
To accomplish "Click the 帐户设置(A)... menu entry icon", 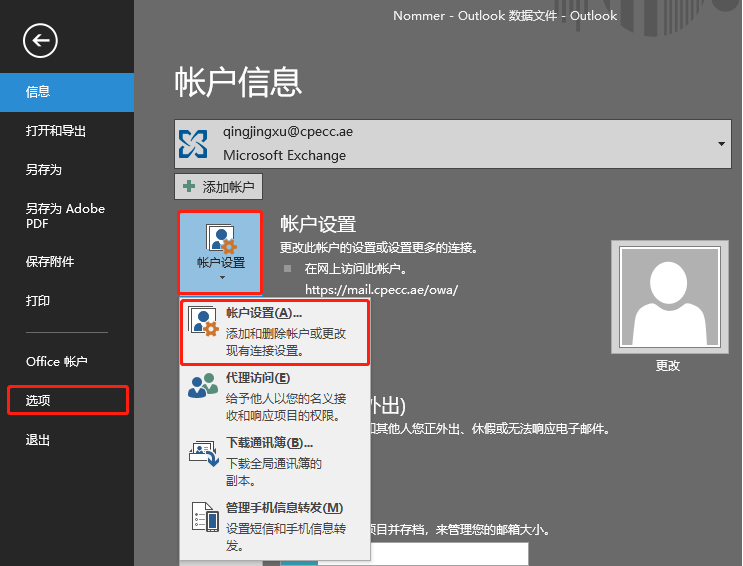I will click(203, 322).
